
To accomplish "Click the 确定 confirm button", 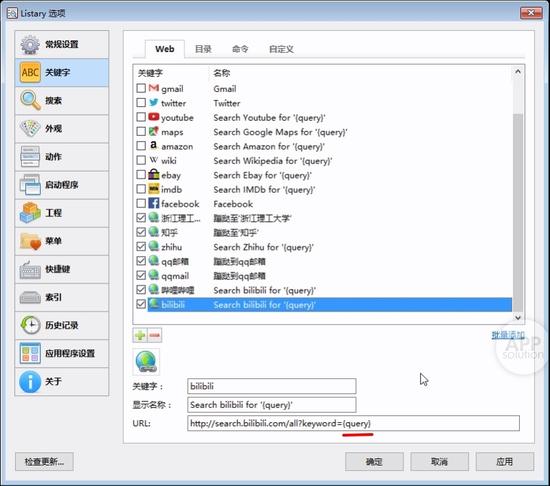I will (x=374, y=461).
